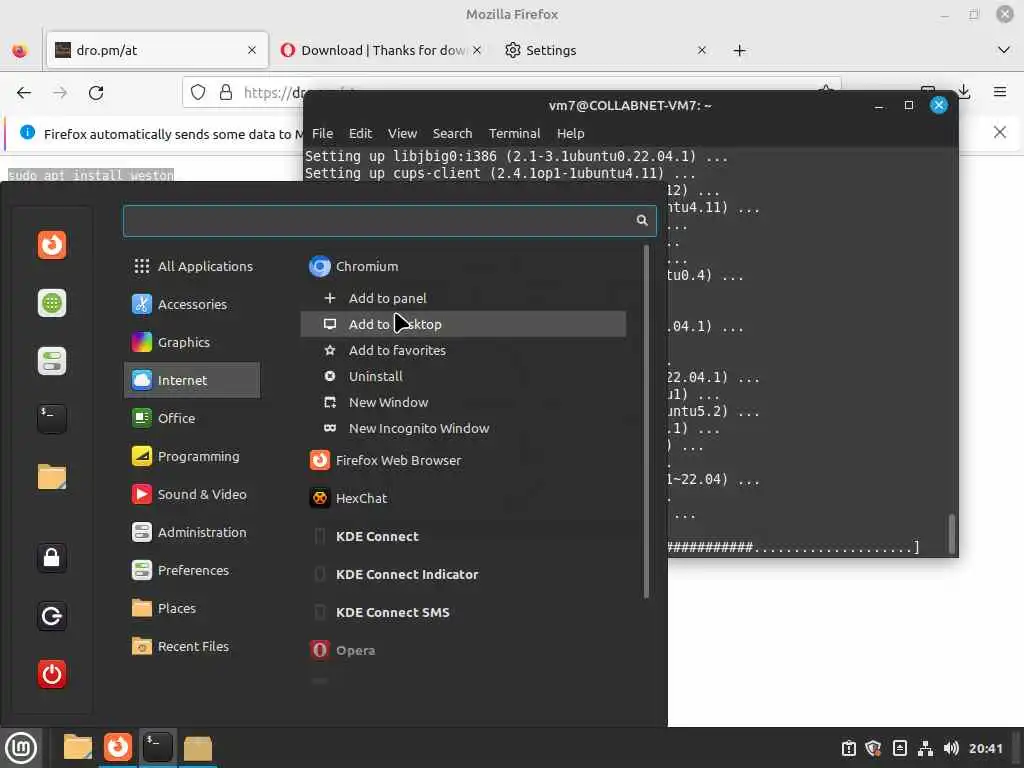
Task: Open System Settings from the favorites sidebar
Action: (x=52, y=361)
